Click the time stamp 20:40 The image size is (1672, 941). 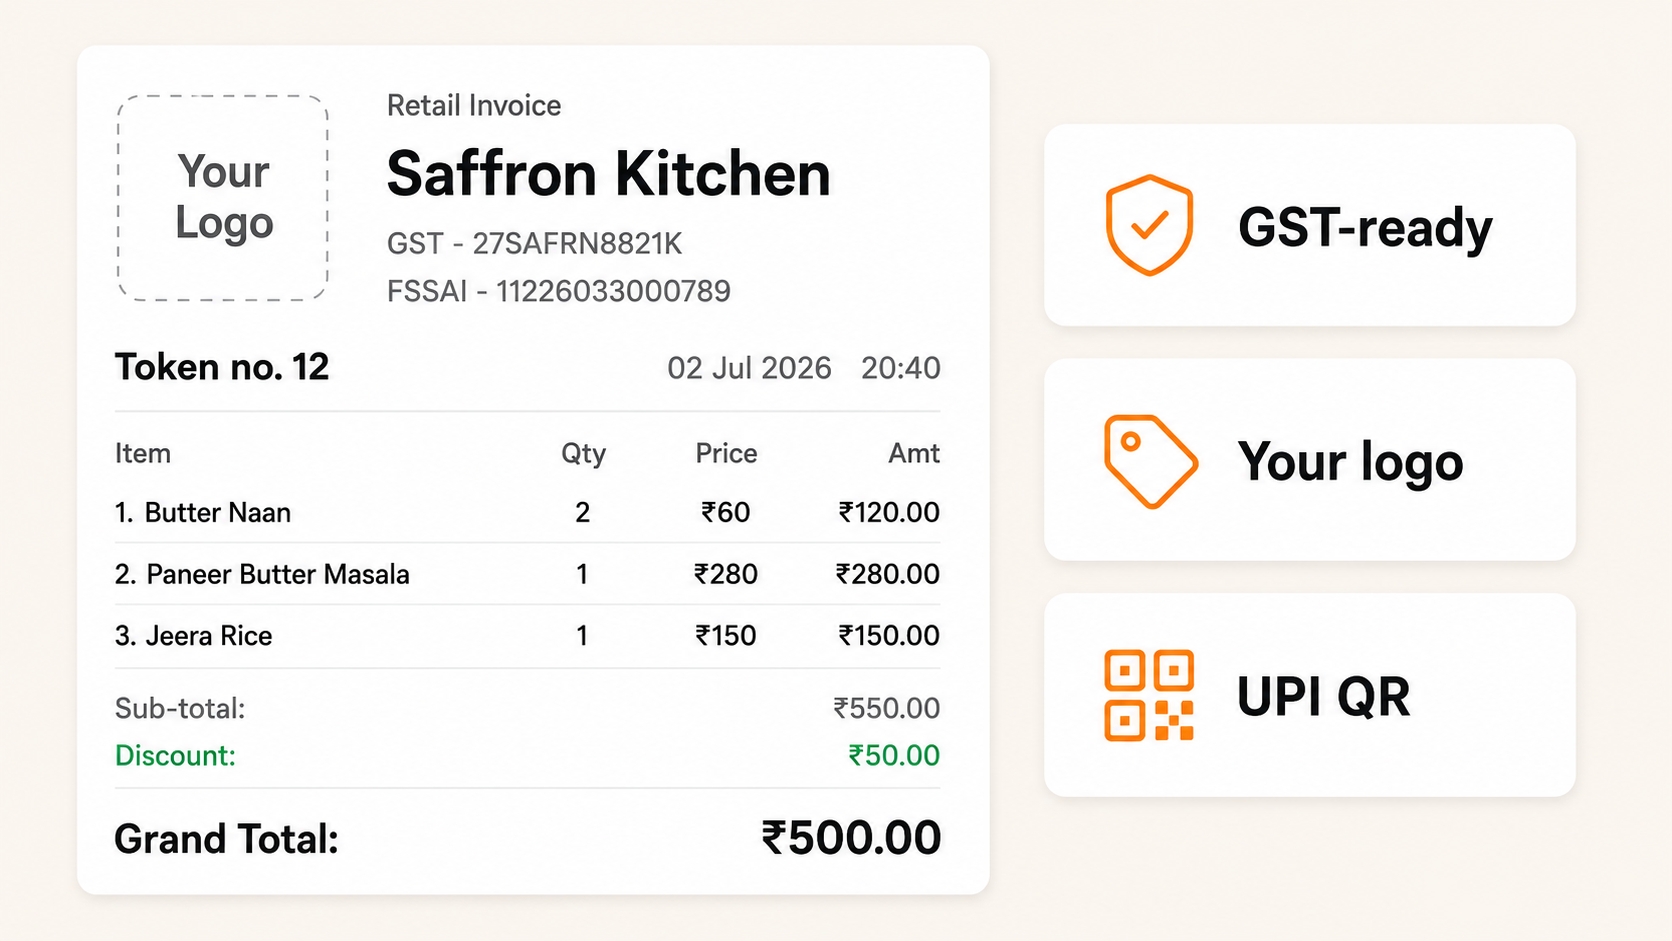pyautogui.click(x=901, y=368)
